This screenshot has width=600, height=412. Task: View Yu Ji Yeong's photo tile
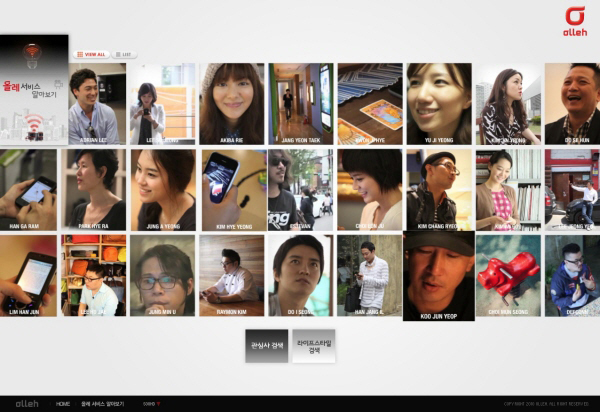pyautogui.click(x=438, y=104)
